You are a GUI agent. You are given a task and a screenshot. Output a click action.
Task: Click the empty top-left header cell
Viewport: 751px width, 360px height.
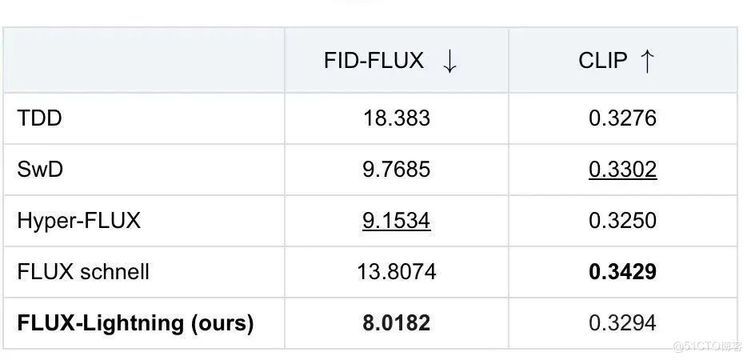tap(144, 60)
